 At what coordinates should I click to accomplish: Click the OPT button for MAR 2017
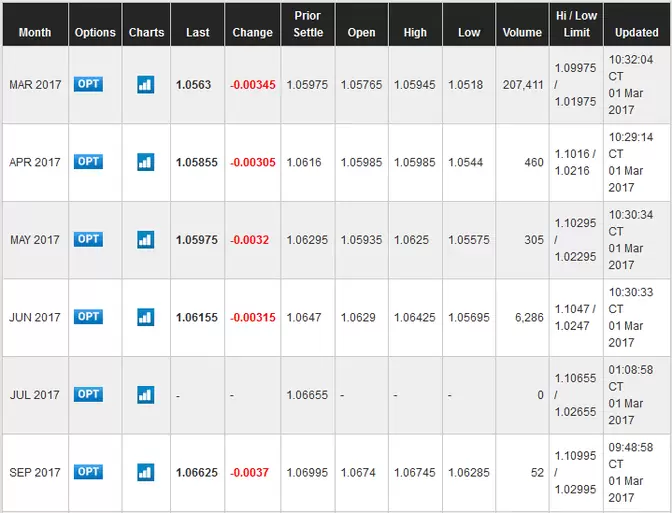(88, 84)
